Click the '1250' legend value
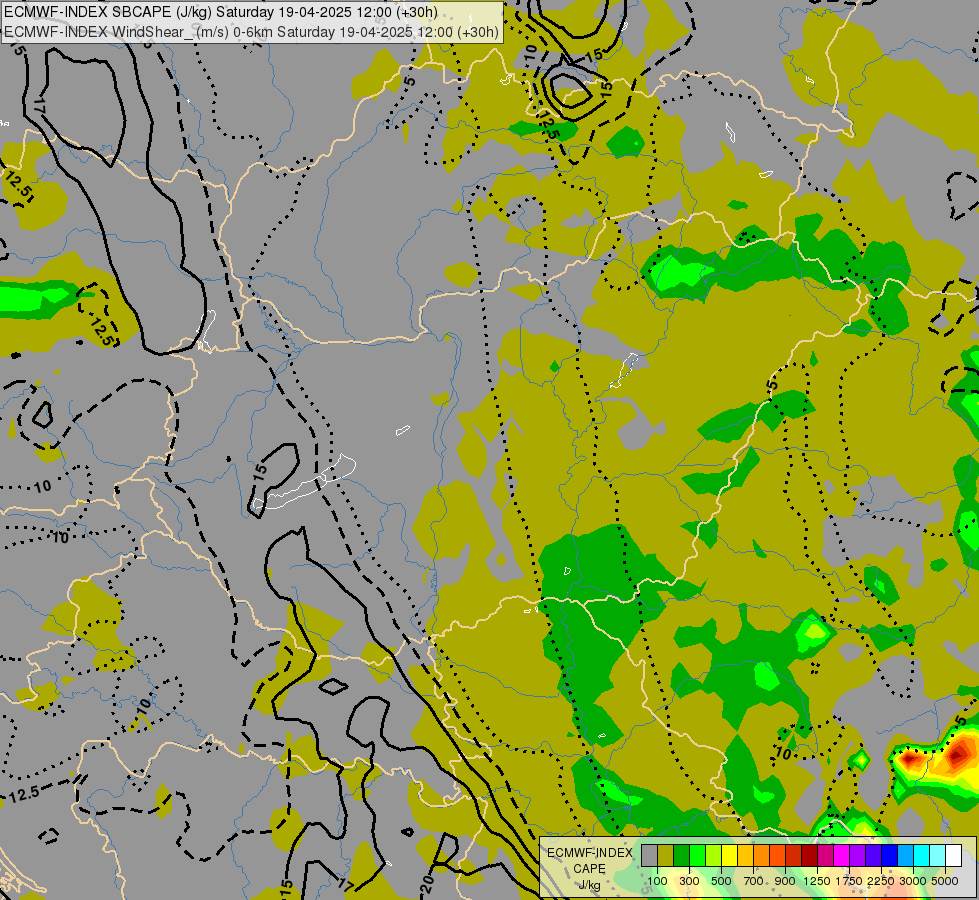The image size is (979, 900). tap(817, 881)
